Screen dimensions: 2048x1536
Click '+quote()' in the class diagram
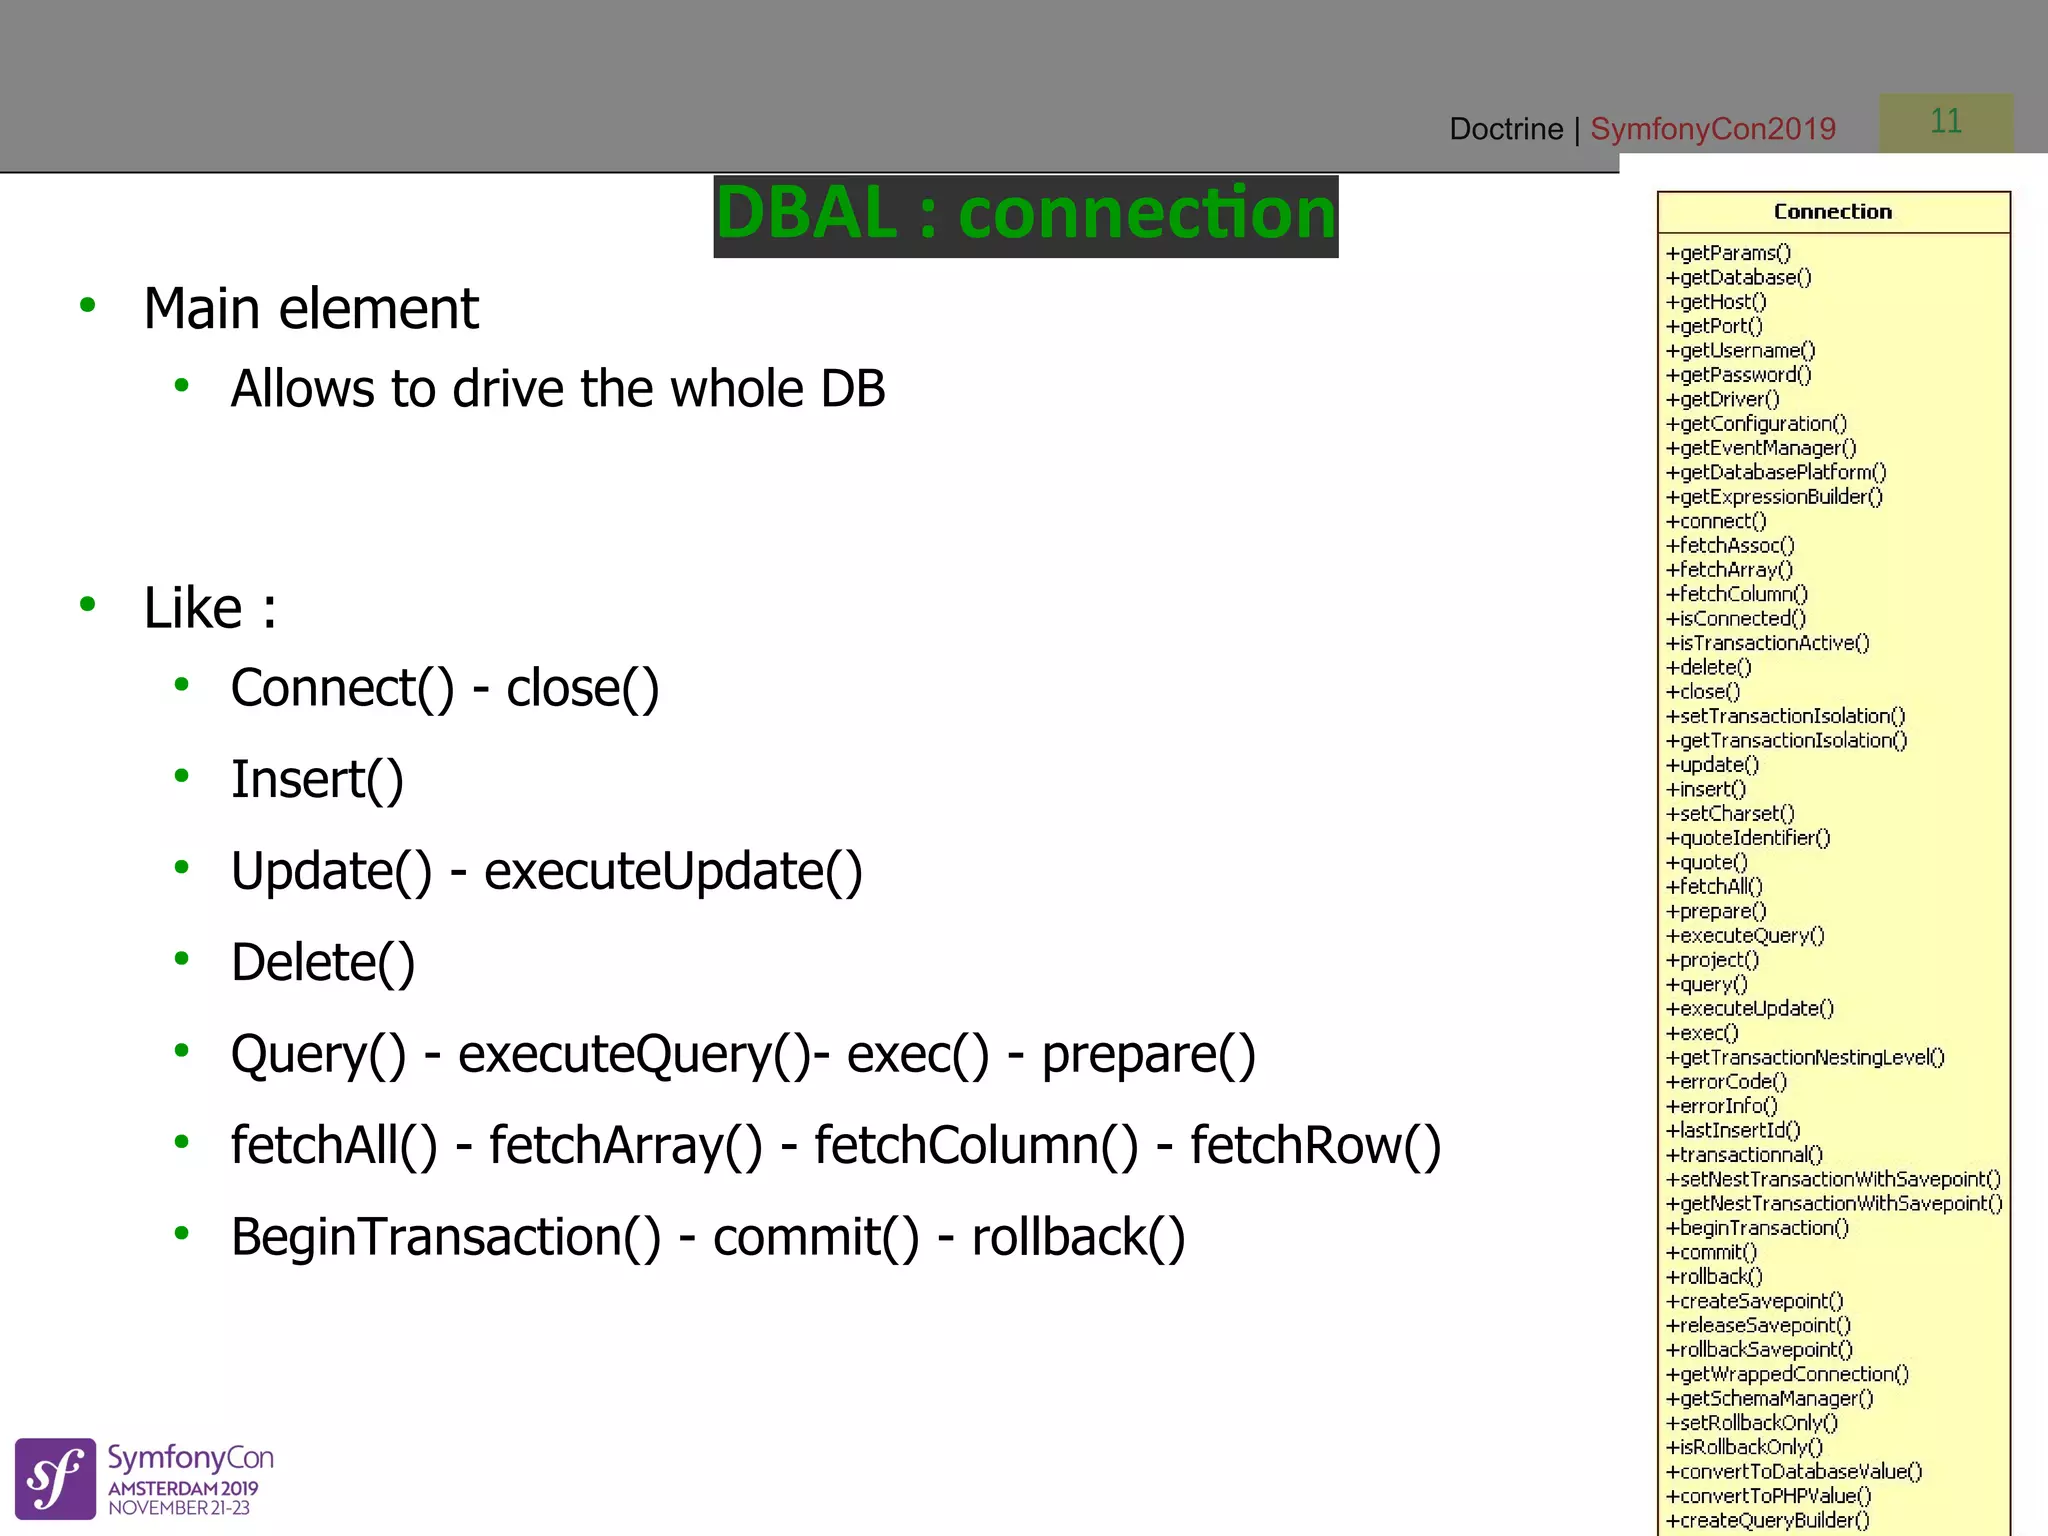[x=1707, y=862]
